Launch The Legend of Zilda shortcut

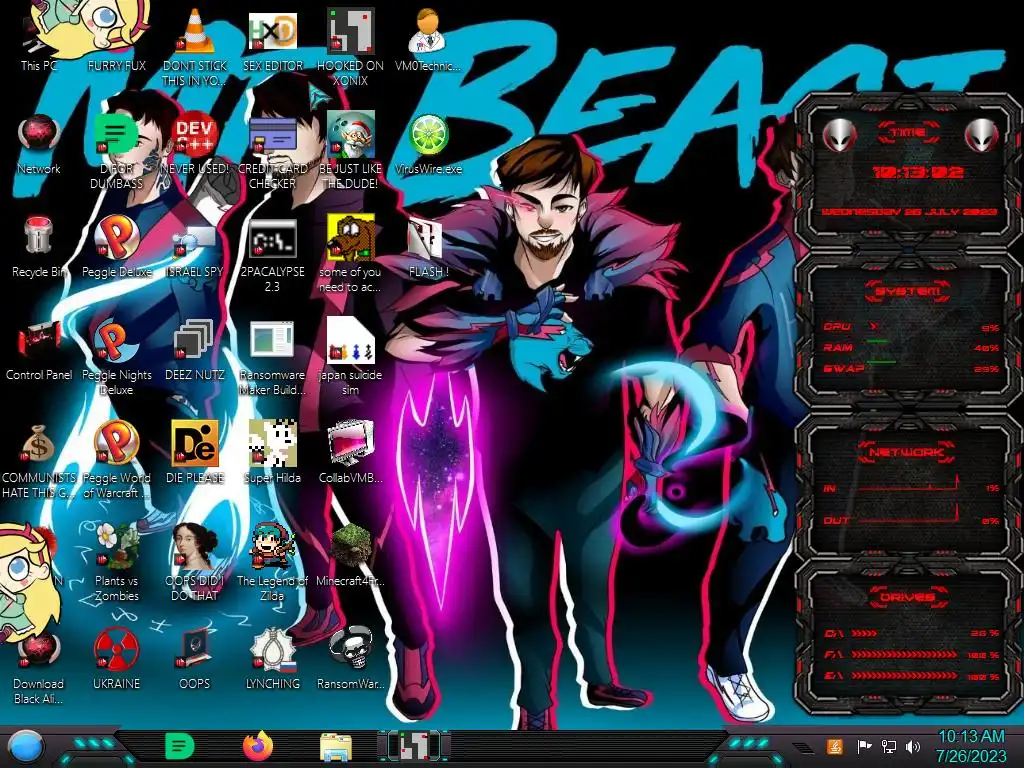pyautogui.click(x=272, y=563)
